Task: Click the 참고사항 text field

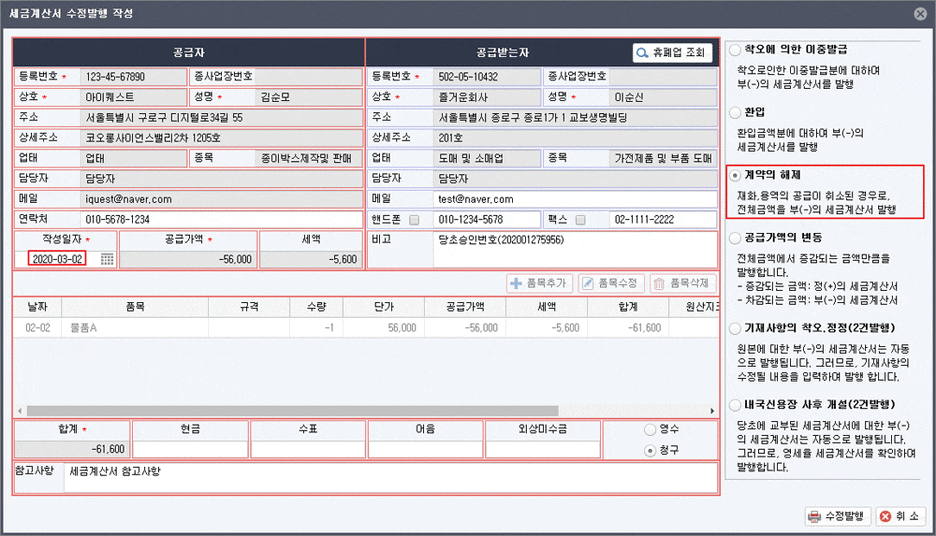Action: coord(391,478)
